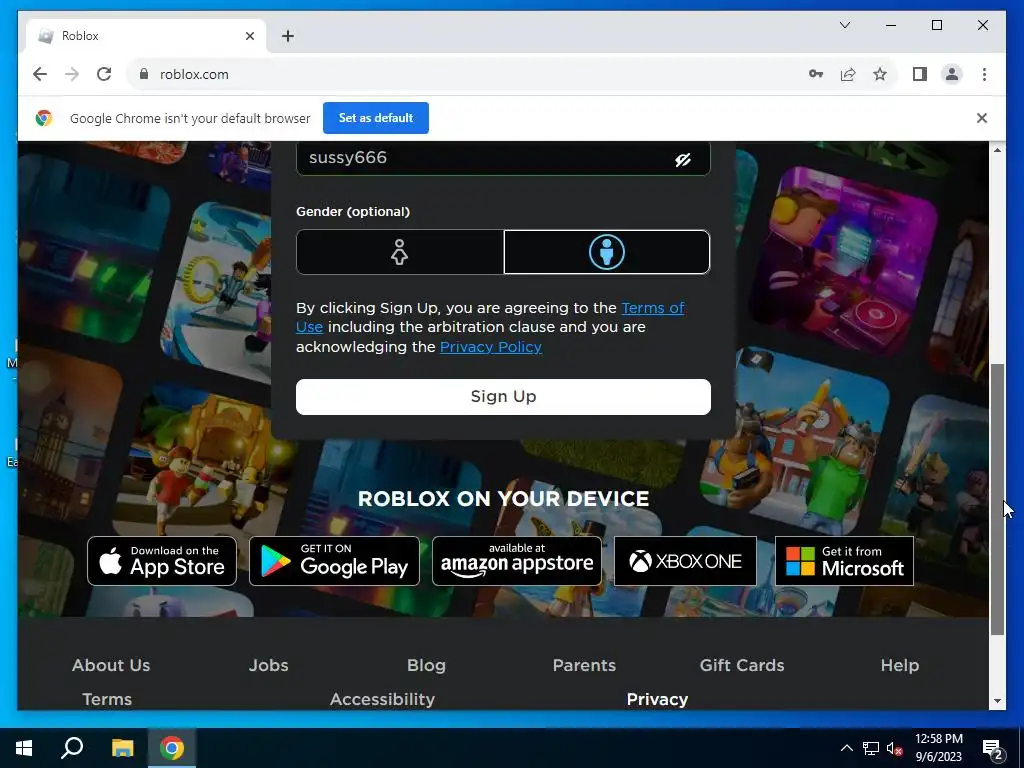Image resolution: width=1024 pixels, height=768 pixels.
Task: Set Chrome as default browser
Action: click(x=376, y=118)
